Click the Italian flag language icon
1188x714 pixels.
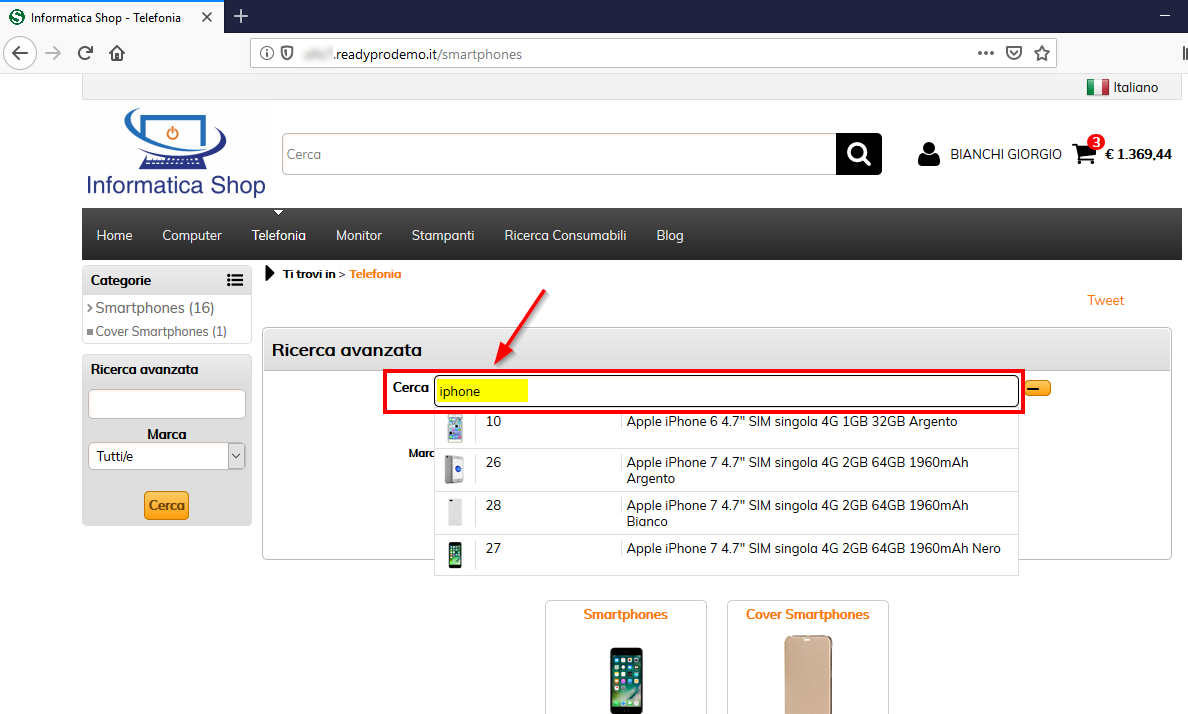(1097, 87)
